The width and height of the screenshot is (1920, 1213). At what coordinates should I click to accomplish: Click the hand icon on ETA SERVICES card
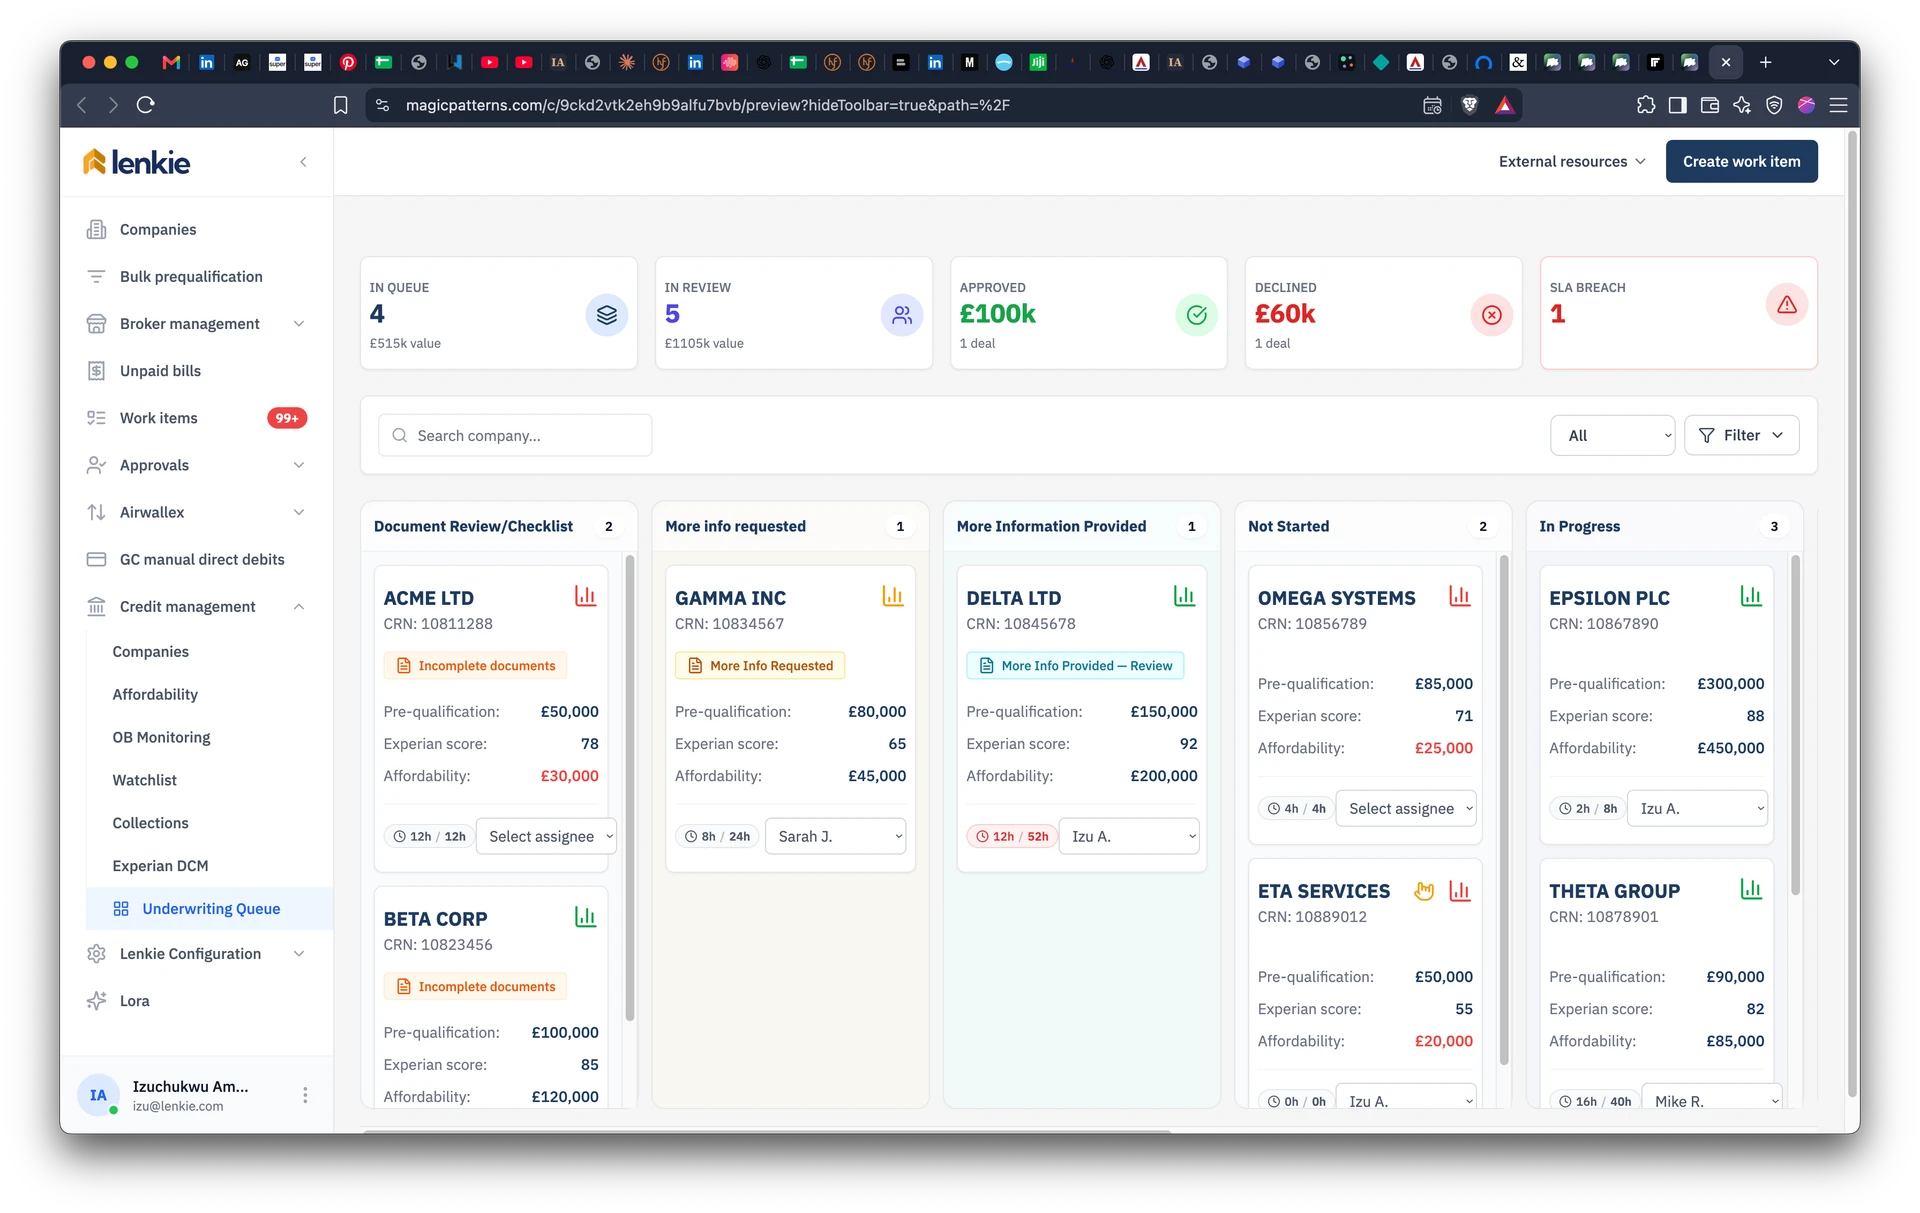(1424, 890)
